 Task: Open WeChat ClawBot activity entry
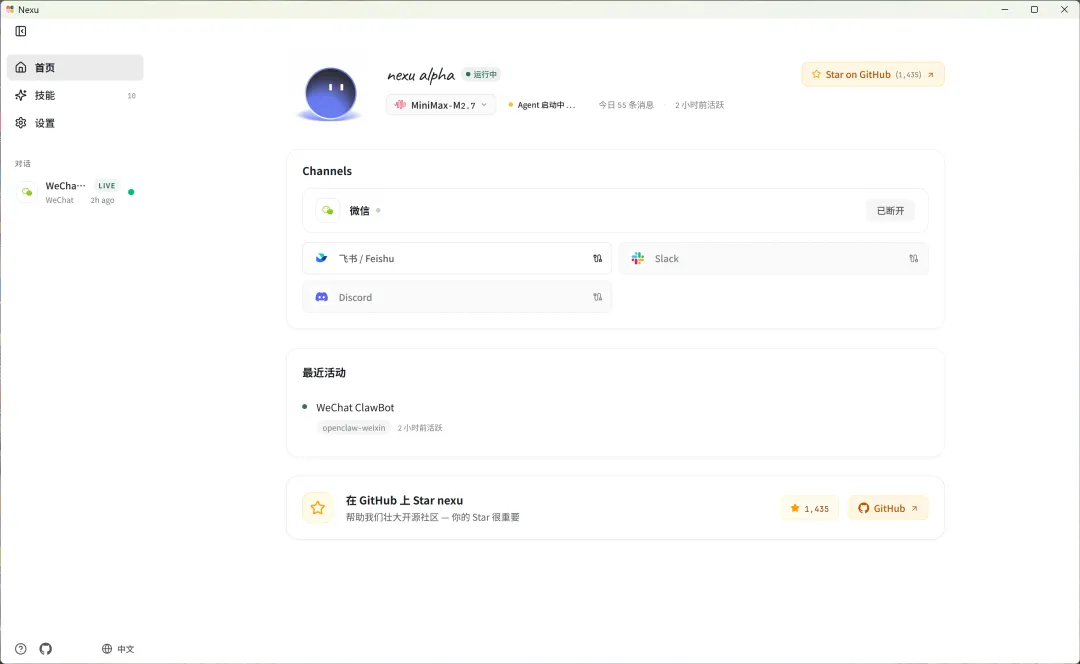(355, 407)
